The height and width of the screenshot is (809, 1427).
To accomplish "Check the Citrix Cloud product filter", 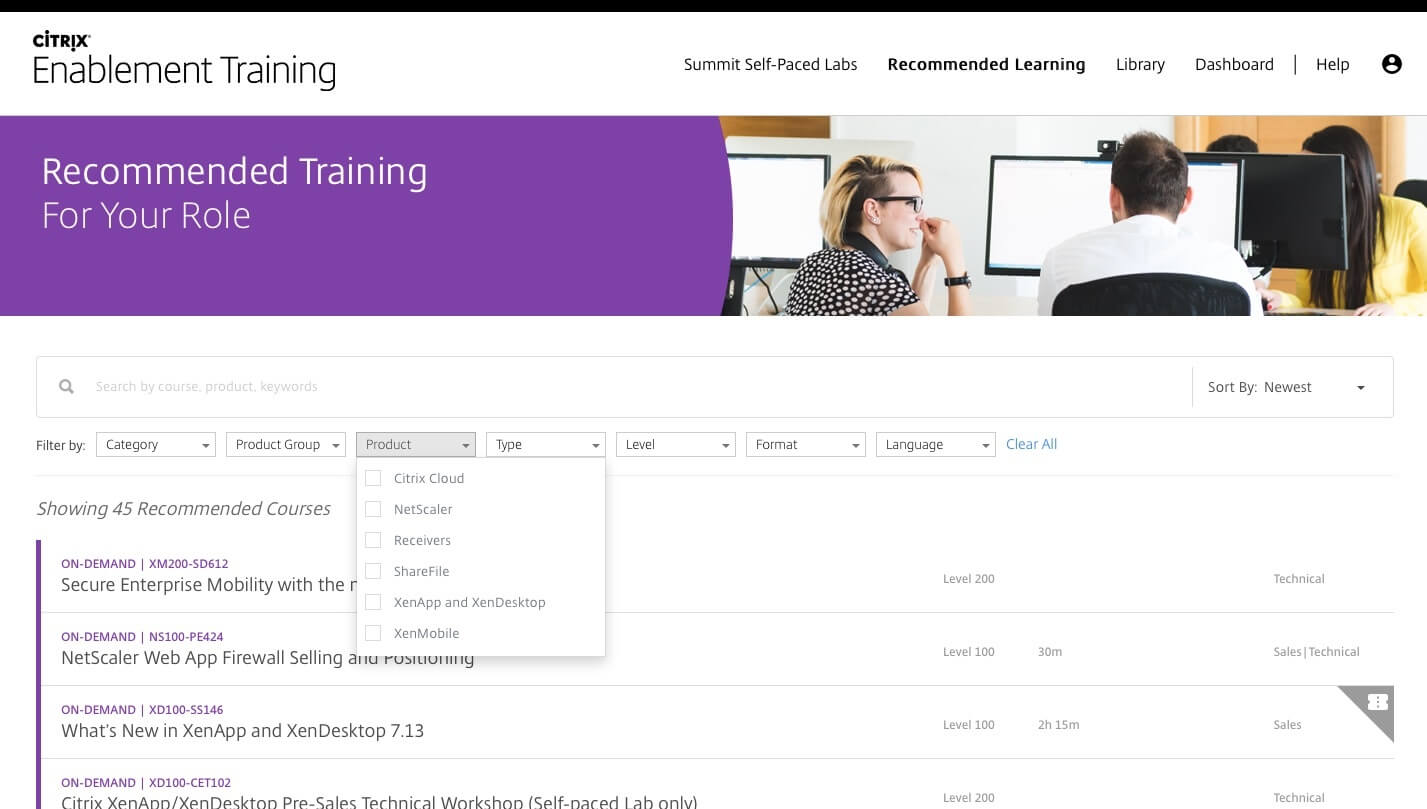I will 373,478.
